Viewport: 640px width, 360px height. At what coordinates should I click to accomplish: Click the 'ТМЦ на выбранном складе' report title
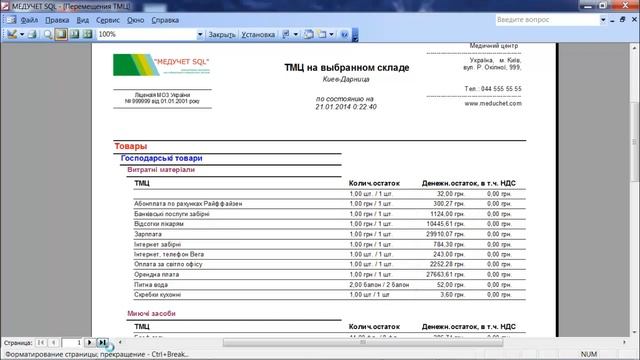coord(347,68)
